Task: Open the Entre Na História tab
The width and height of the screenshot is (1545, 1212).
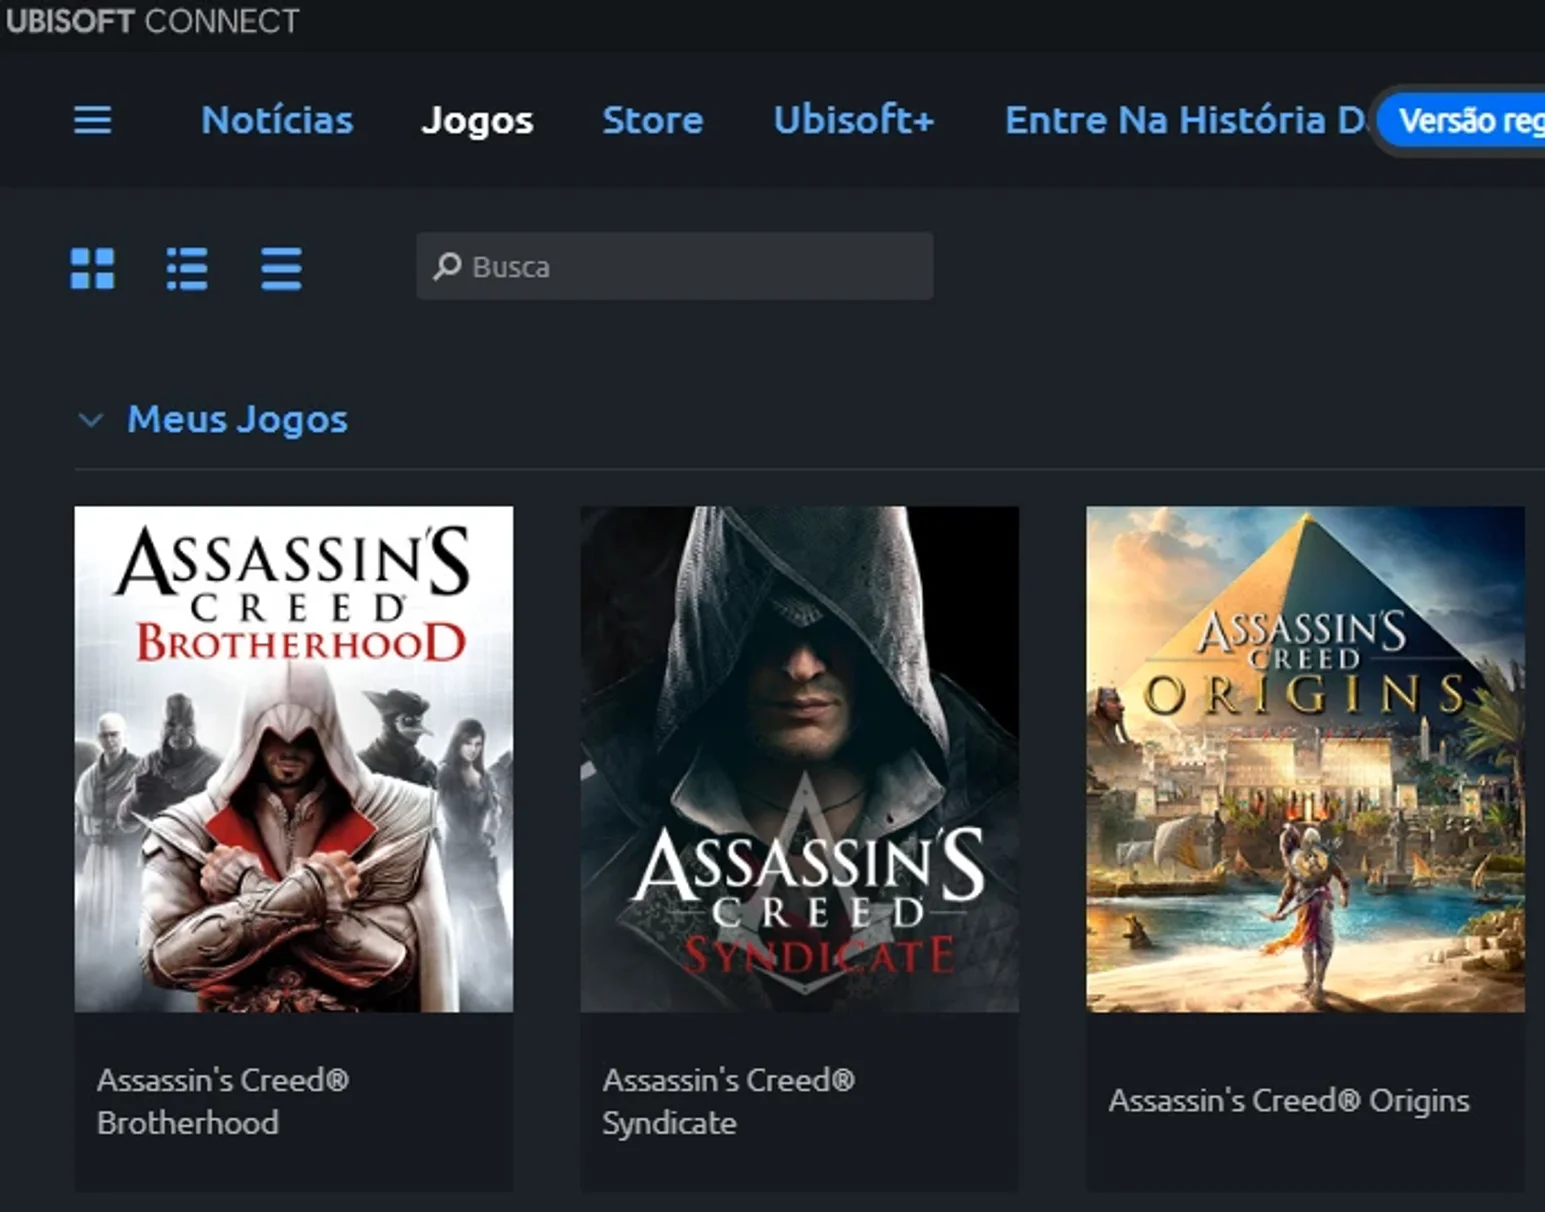Action: coord(1185,120)
